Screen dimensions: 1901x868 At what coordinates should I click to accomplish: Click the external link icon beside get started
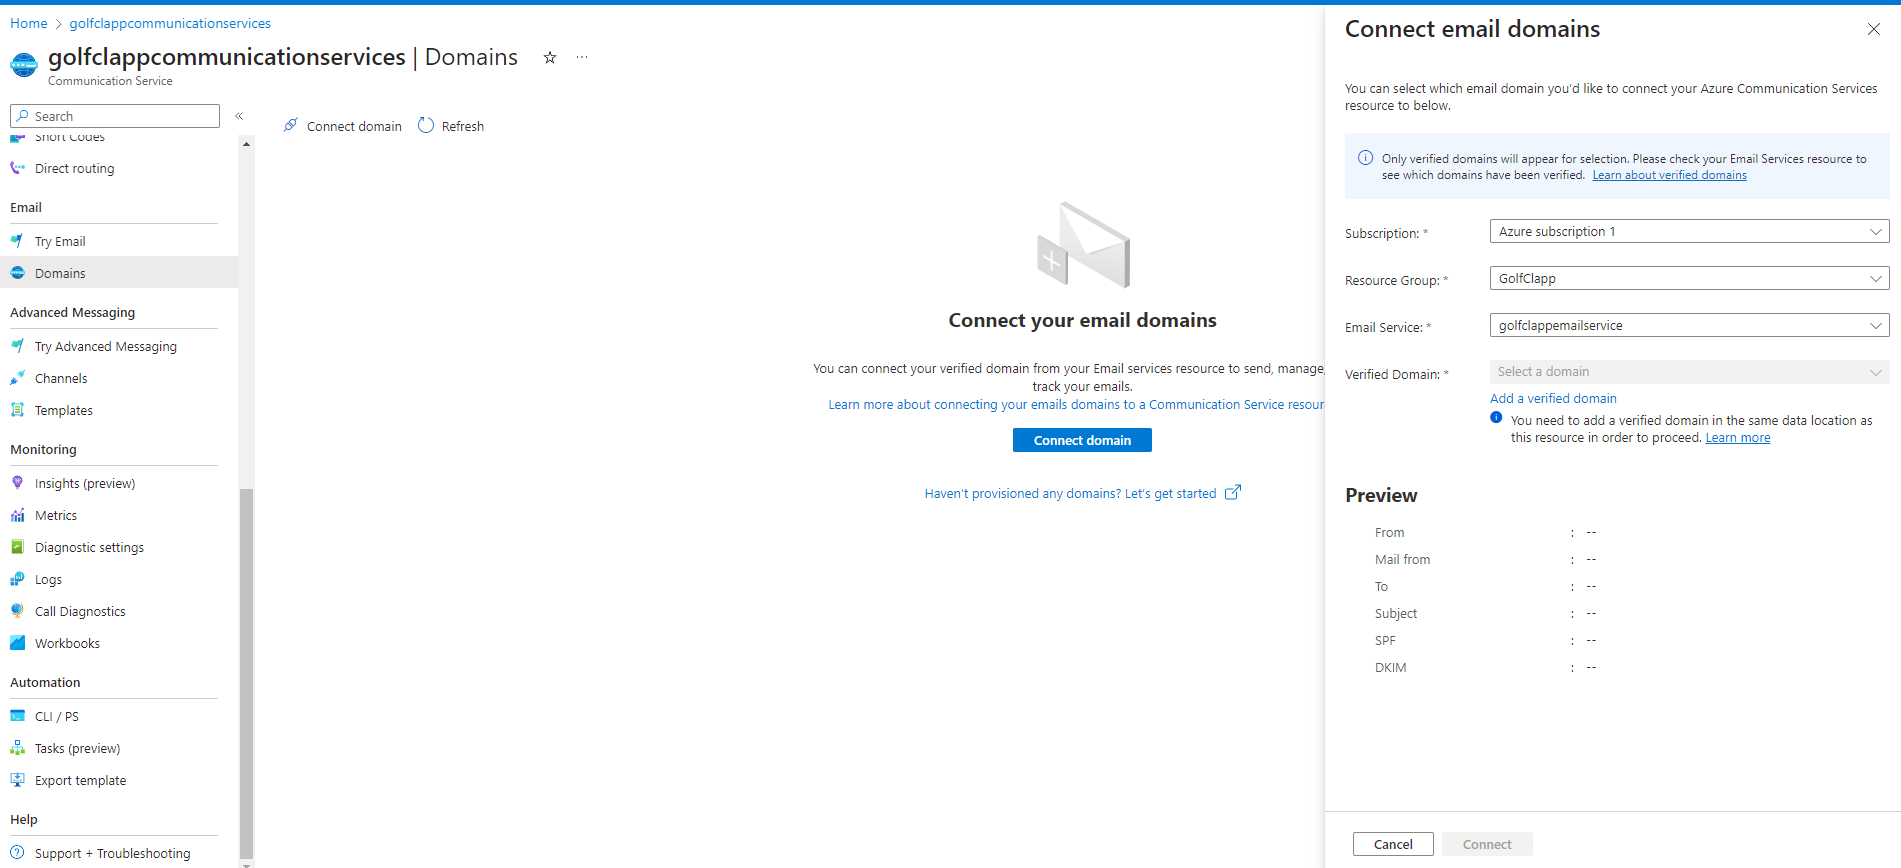pyautogui.click(x=1233, y=492)
